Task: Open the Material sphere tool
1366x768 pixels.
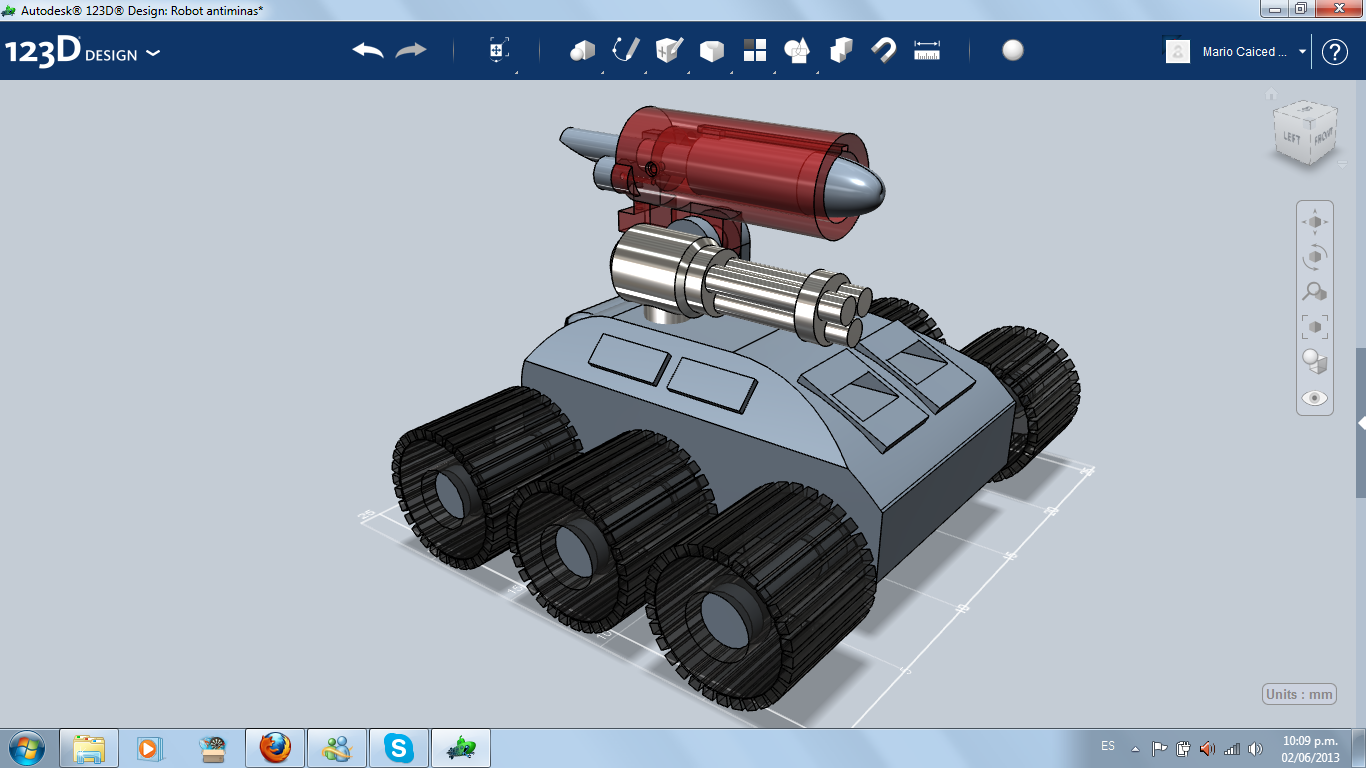Action: [x=1013, y=51]
